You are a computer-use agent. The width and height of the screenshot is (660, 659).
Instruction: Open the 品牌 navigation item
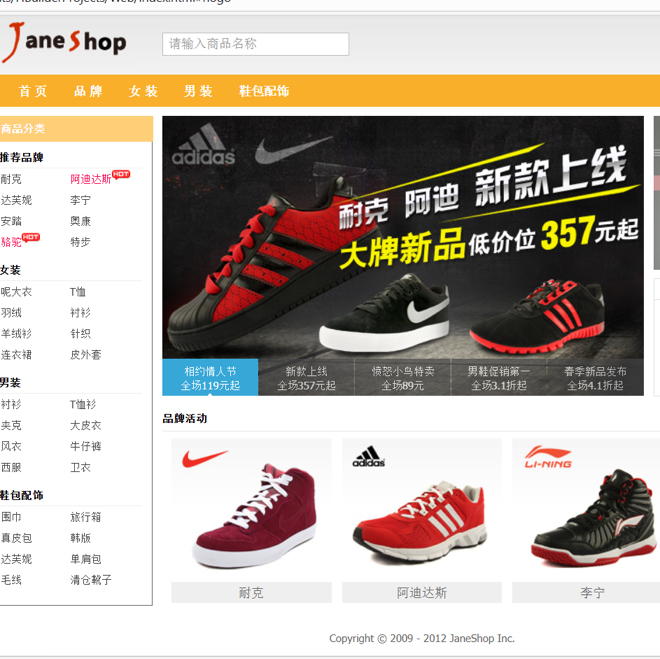click(x=88, y=91)
